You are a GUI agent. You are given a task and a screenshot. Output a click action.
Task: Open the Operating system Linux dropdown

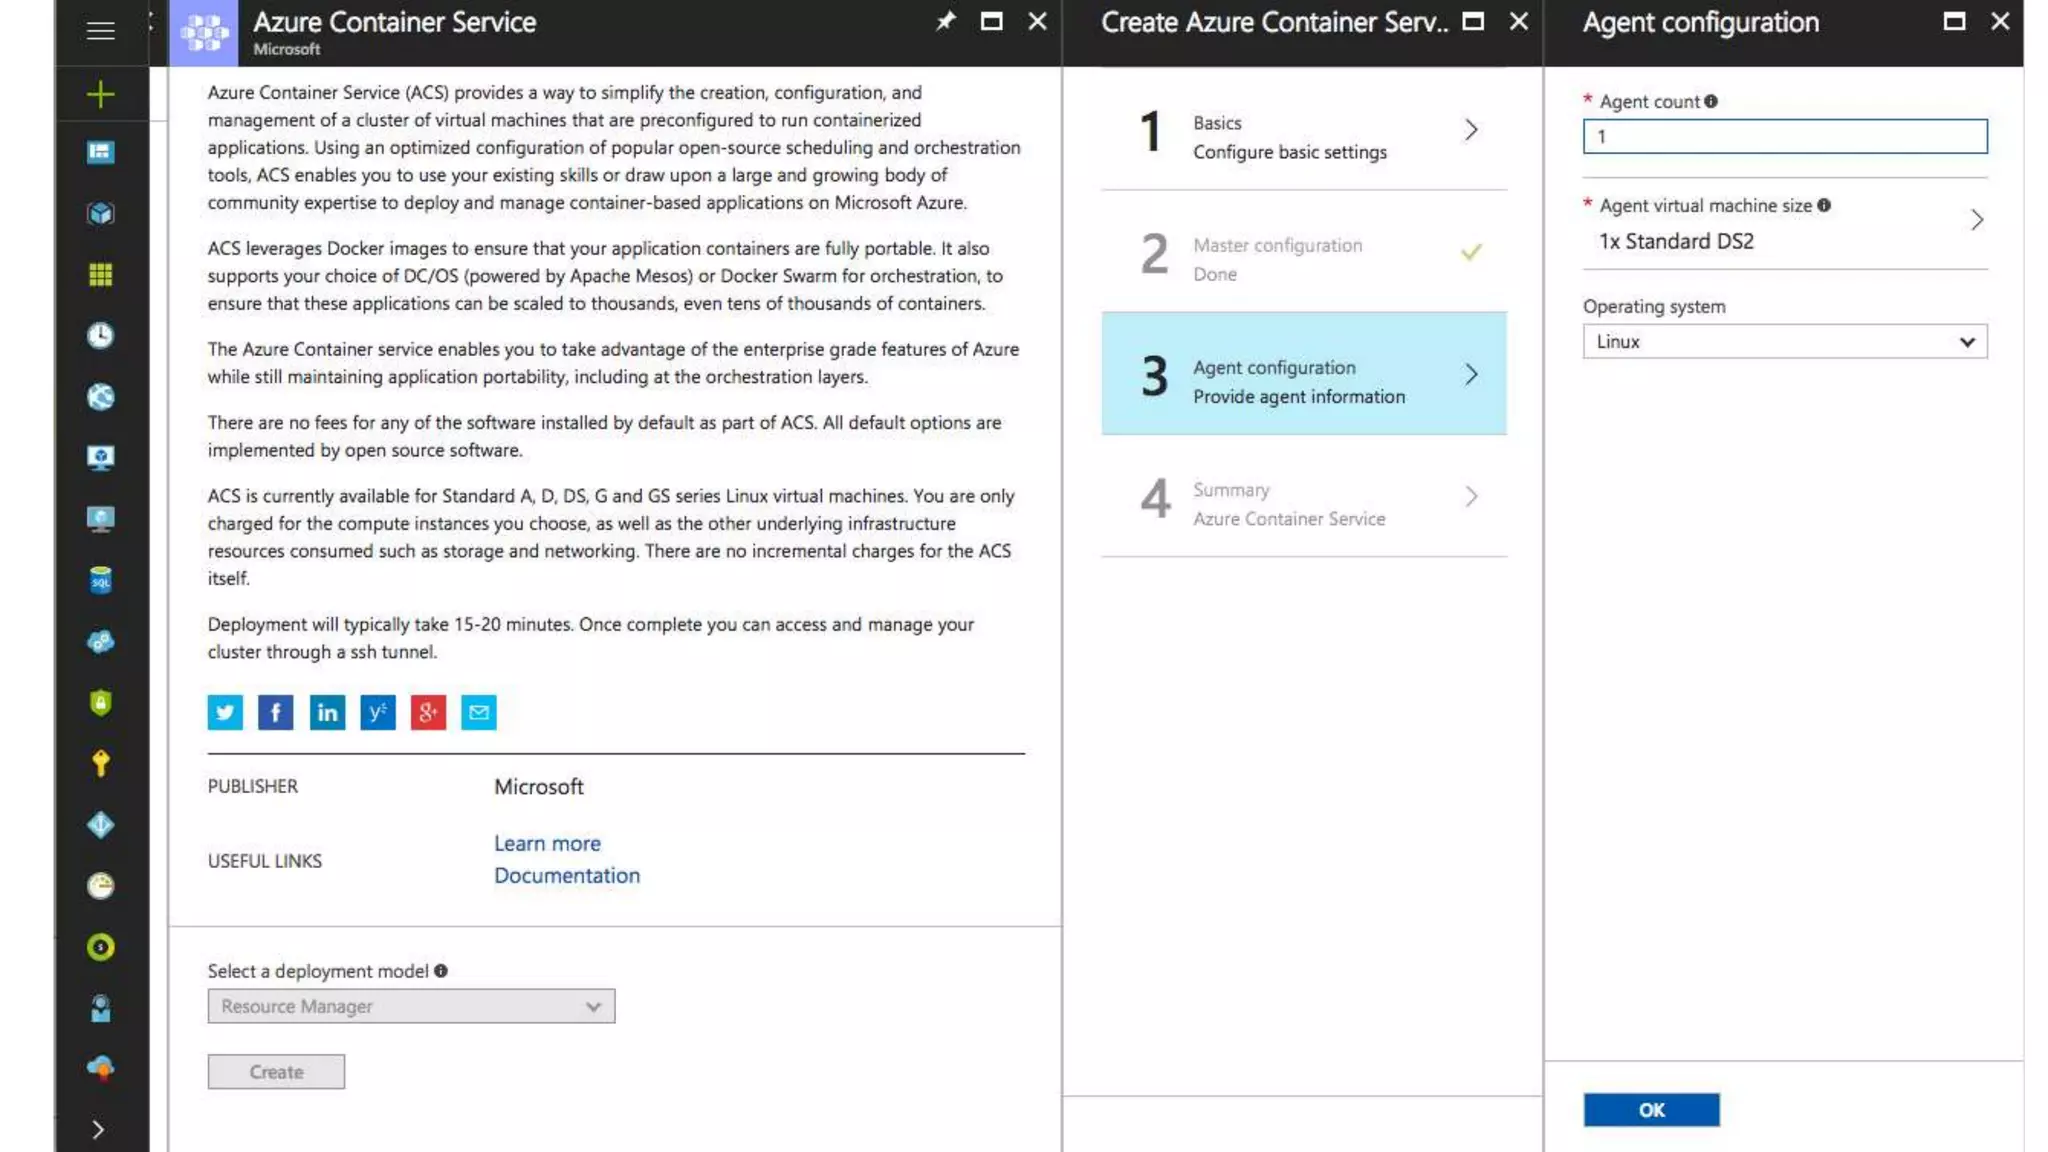pyautogui.click(x=1784, y=342)
